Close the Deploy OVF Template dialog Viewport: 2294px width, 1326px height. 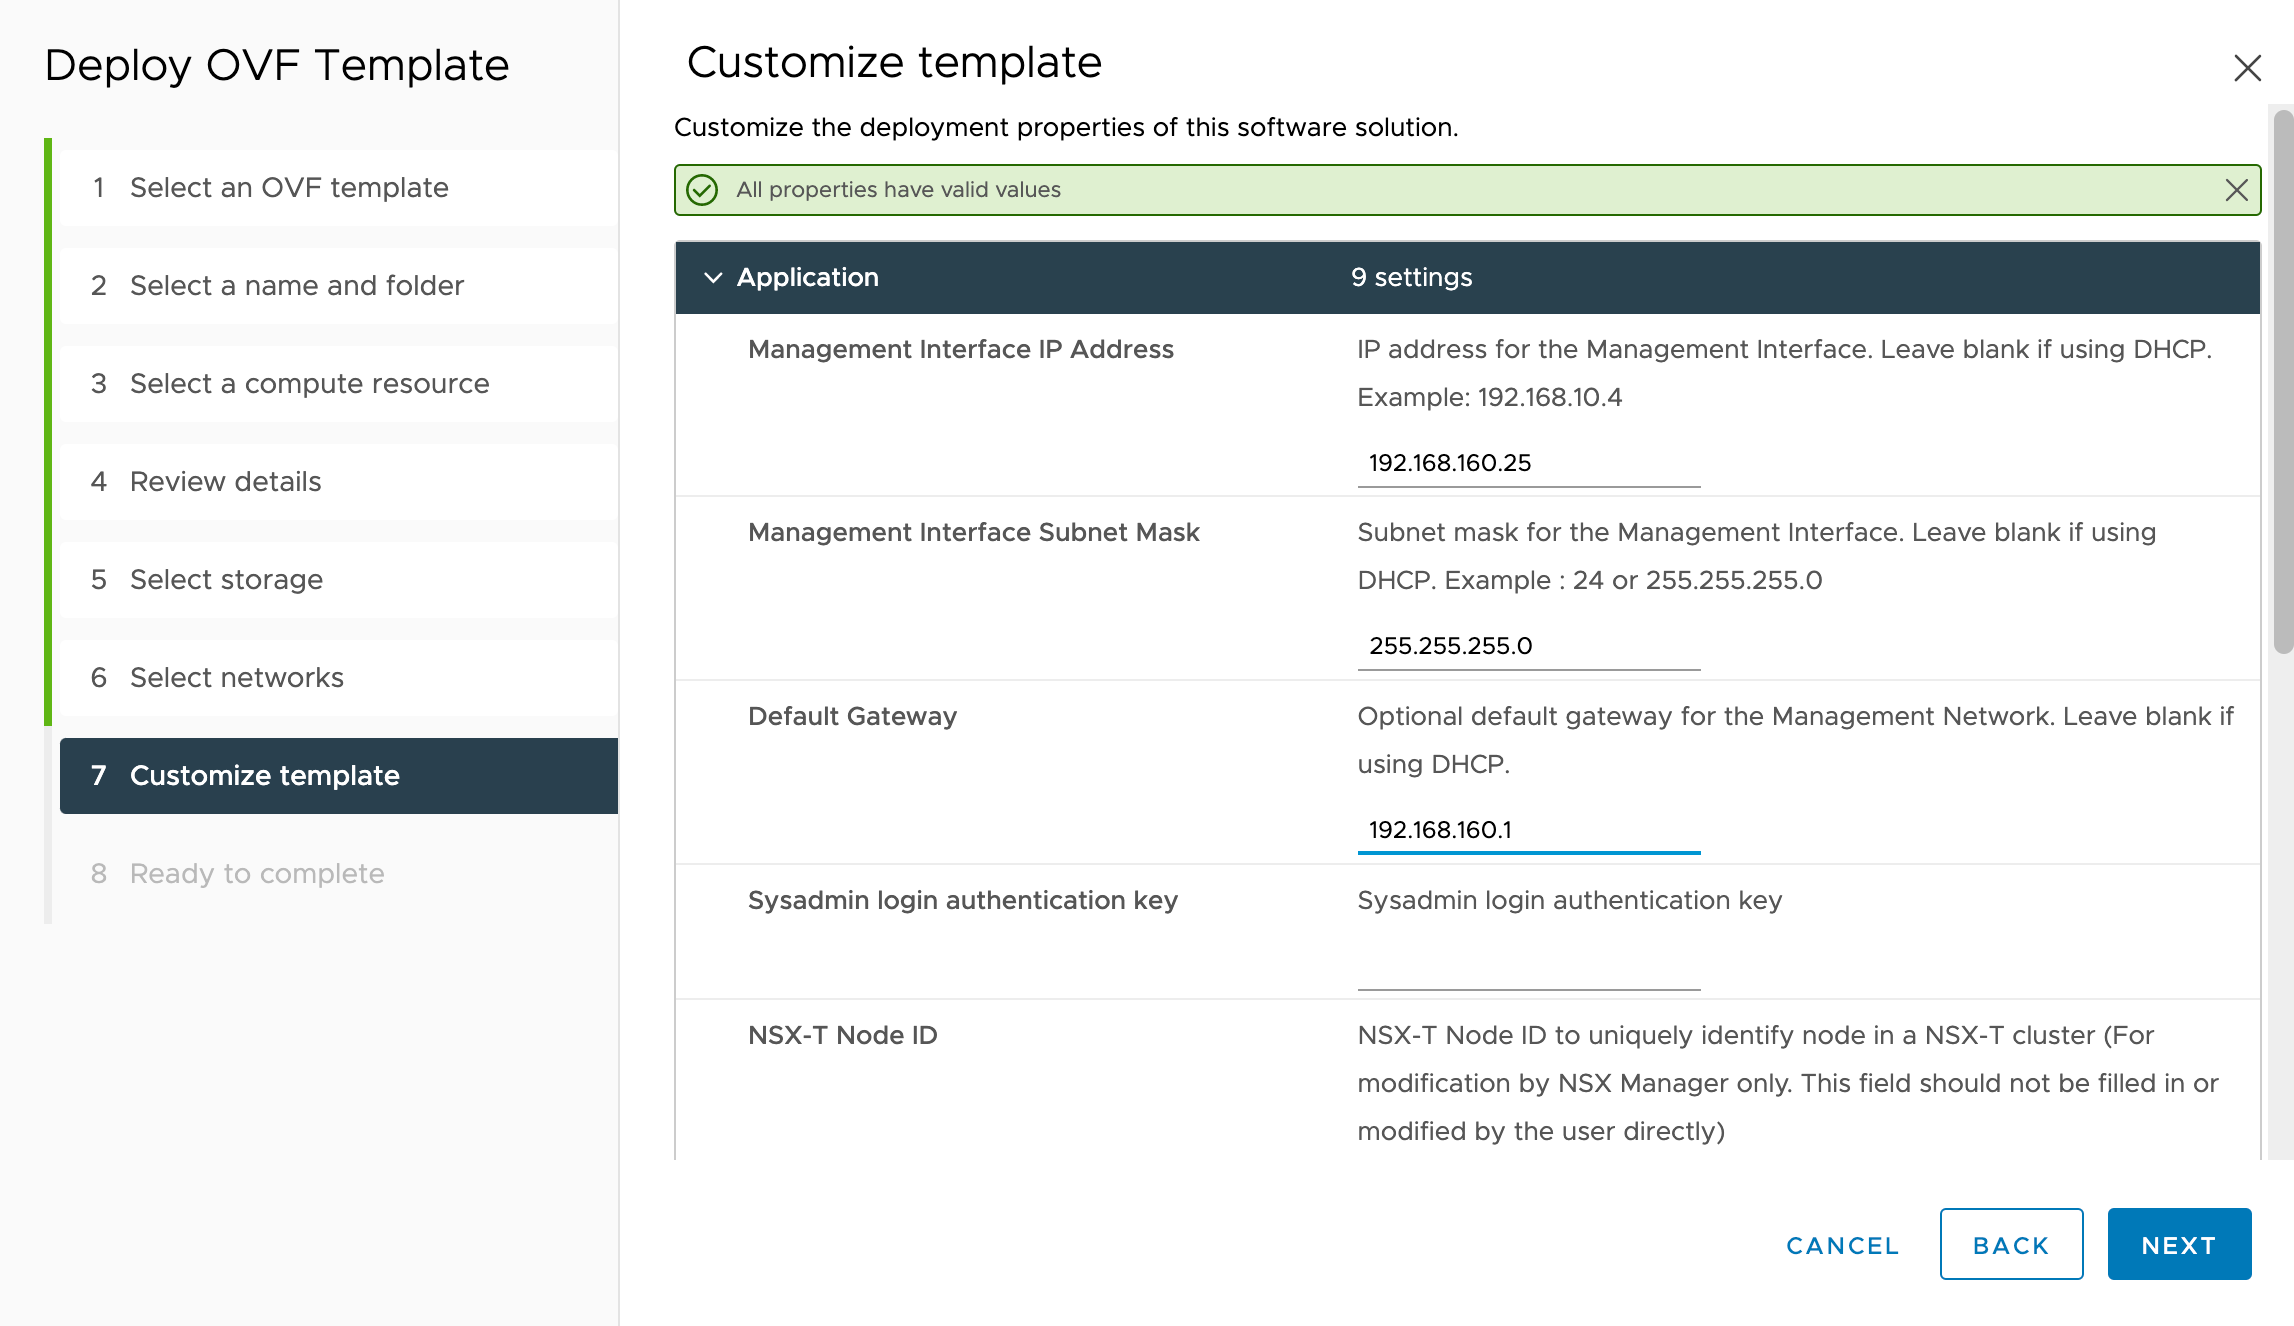(x=2247, y=68)
